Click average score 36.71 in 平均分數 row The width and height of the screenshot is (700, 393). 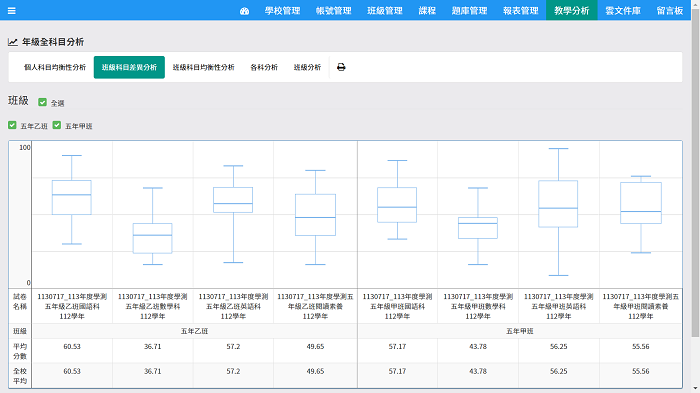coord(153,347)
